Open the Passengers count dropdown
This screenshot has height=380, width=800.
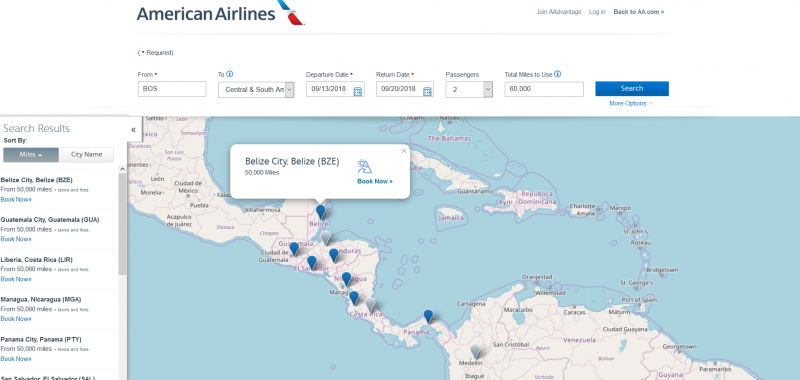469,89
